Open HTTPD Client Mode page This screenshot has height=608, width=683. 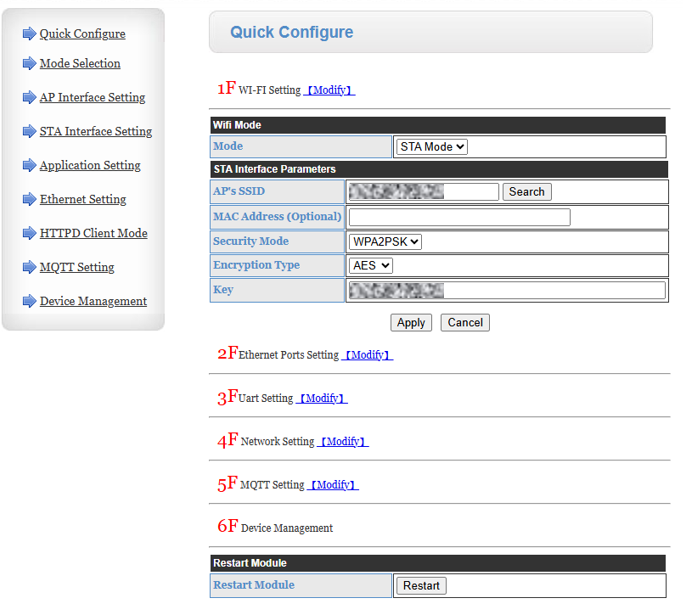click(x=93, y=233)
